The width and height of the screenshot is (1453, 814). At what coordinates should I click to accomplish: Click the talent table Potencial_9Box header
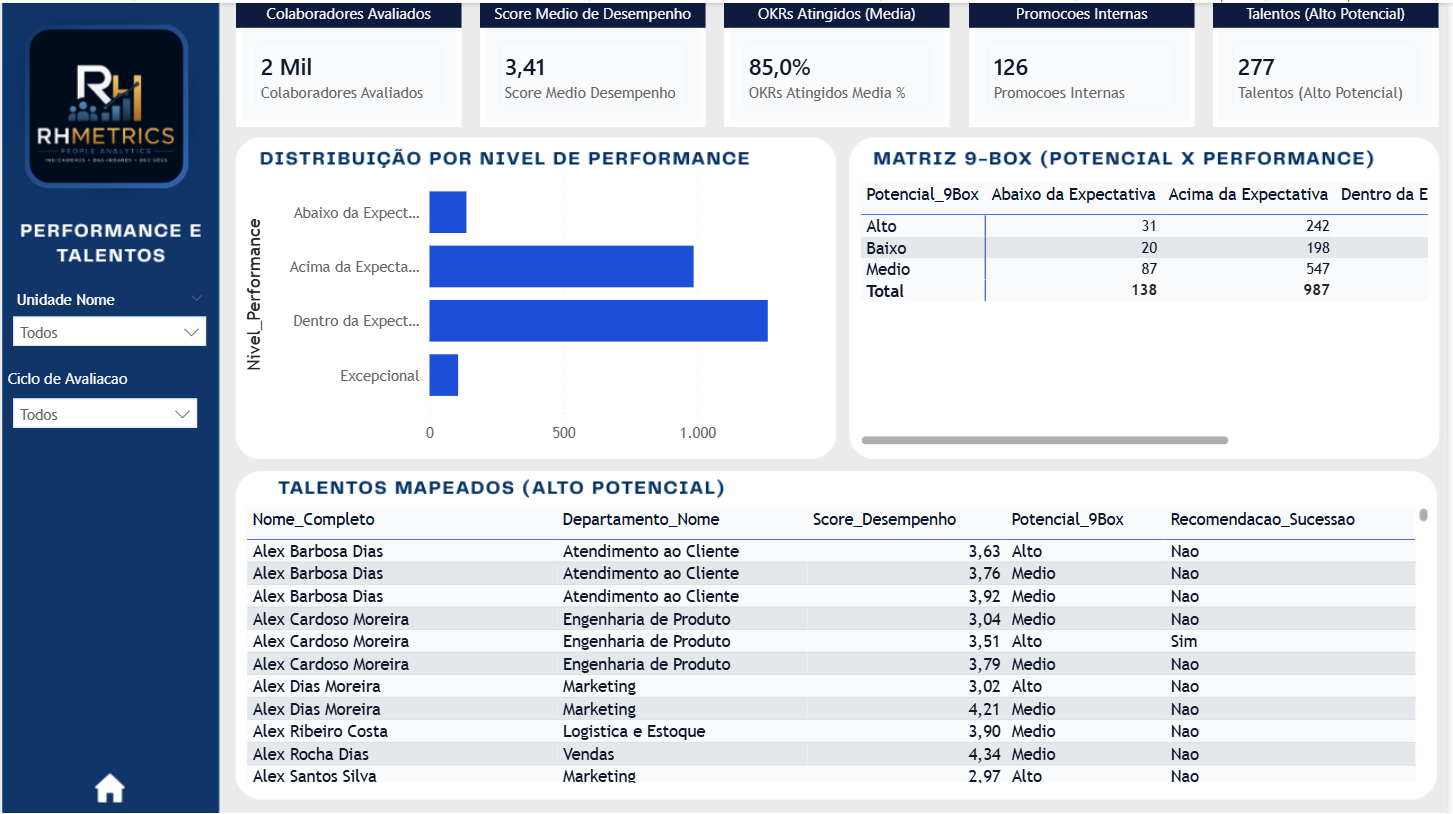1067,519
